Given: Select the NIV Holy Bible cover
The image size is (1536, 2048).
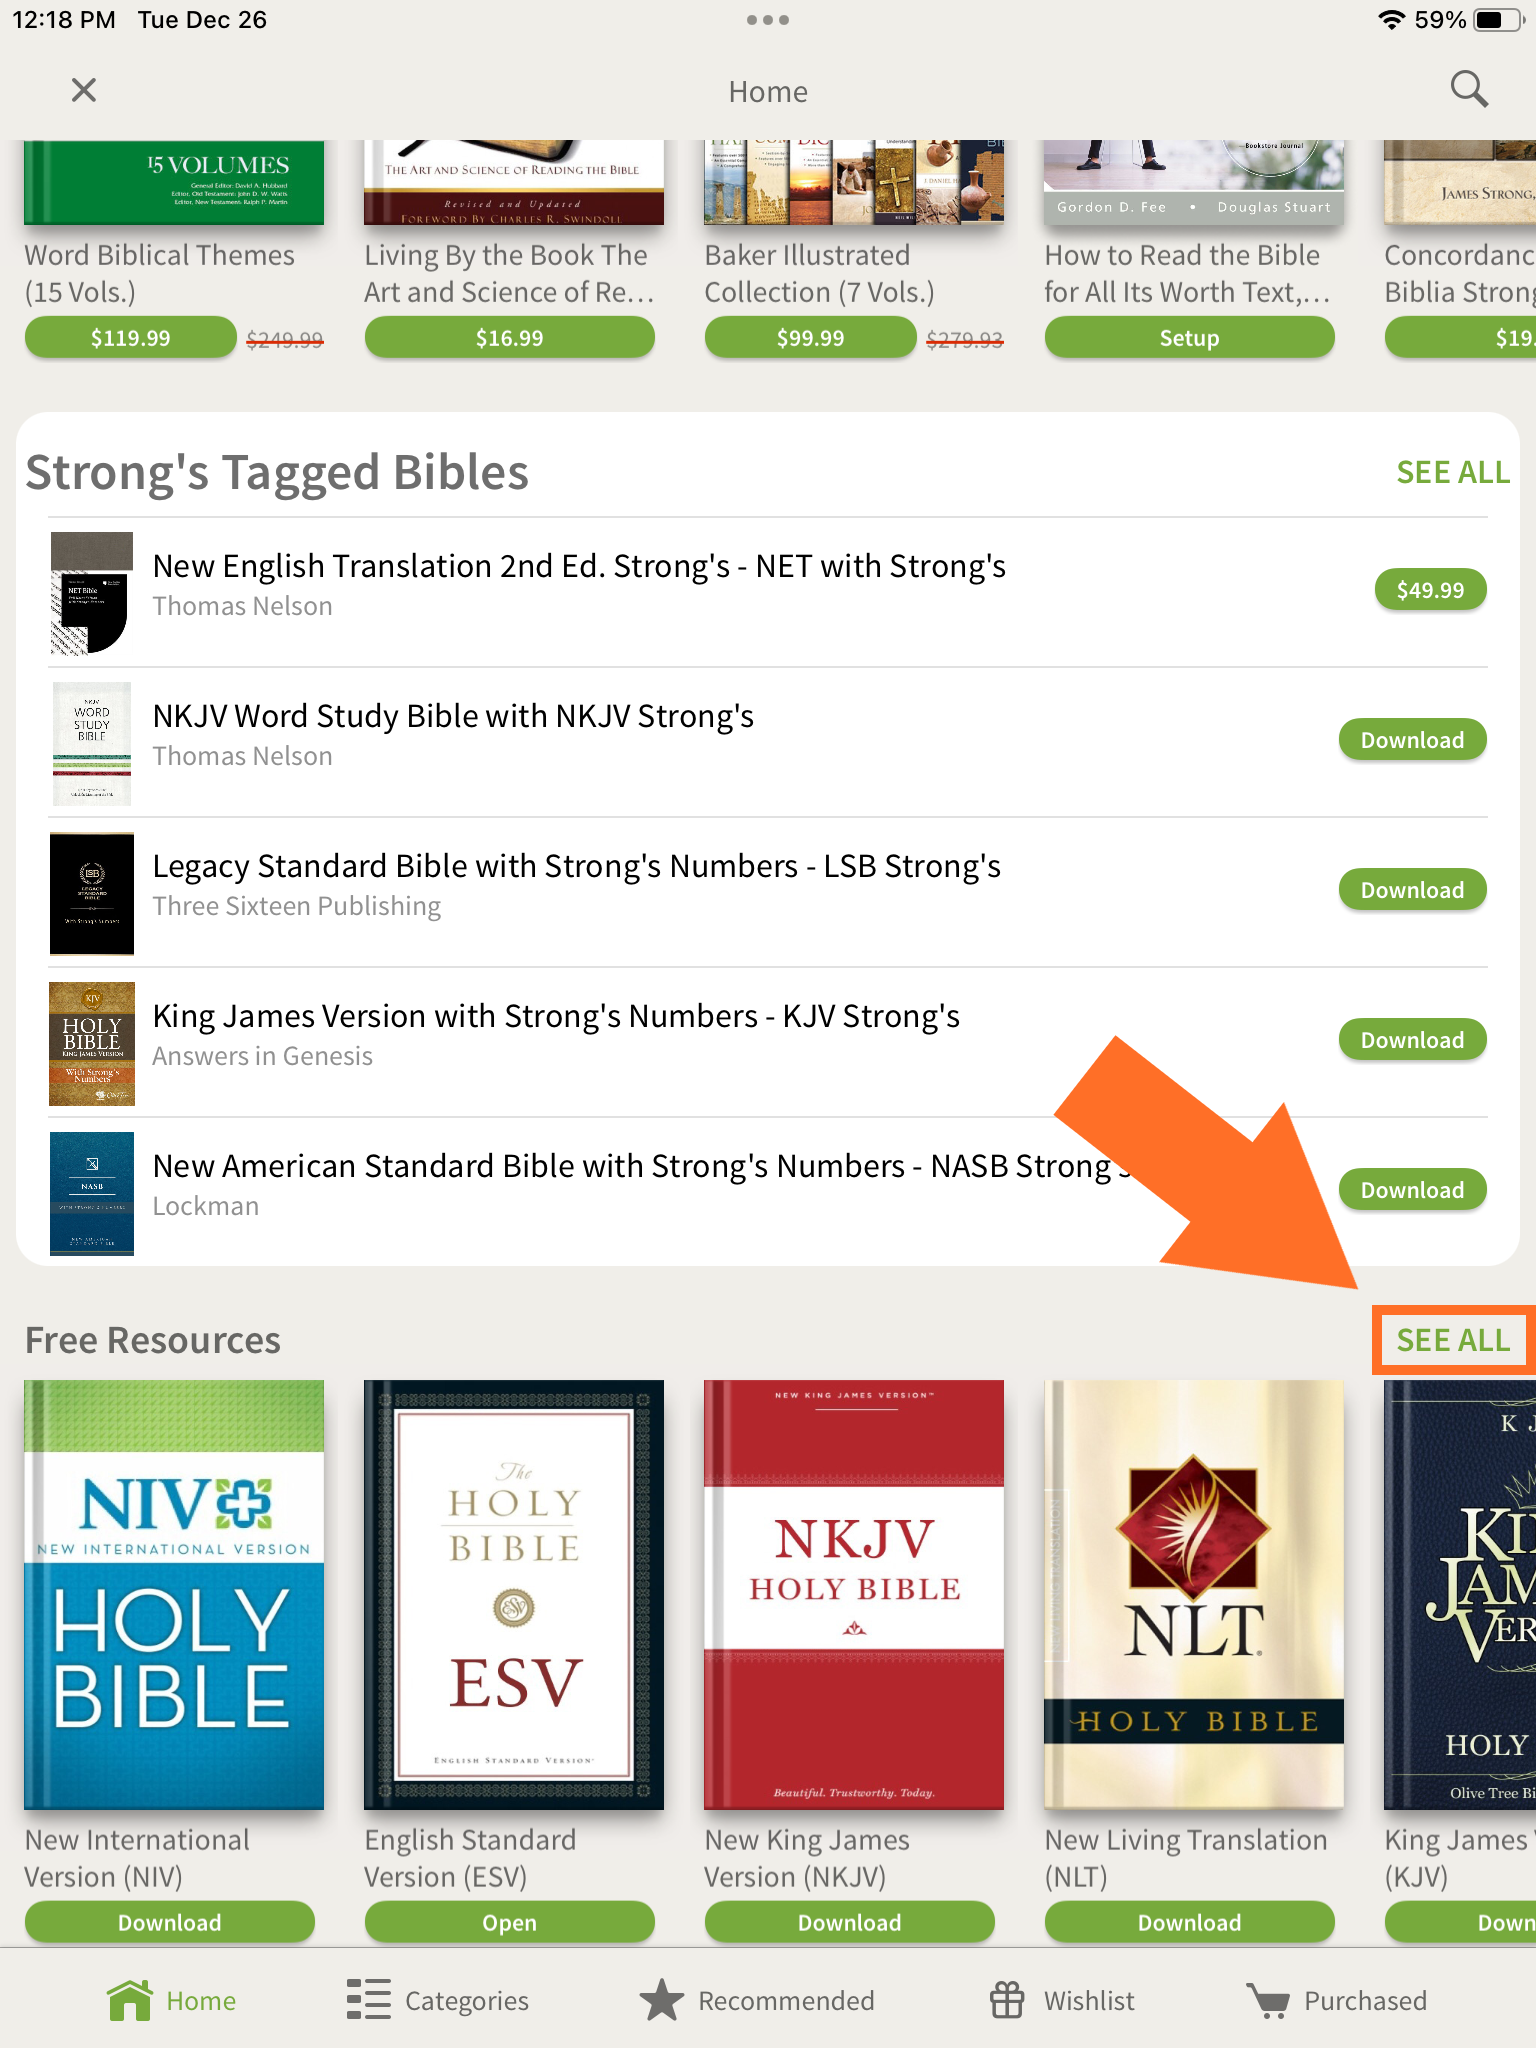Looking at the screenshot, I should point(174,1595).
